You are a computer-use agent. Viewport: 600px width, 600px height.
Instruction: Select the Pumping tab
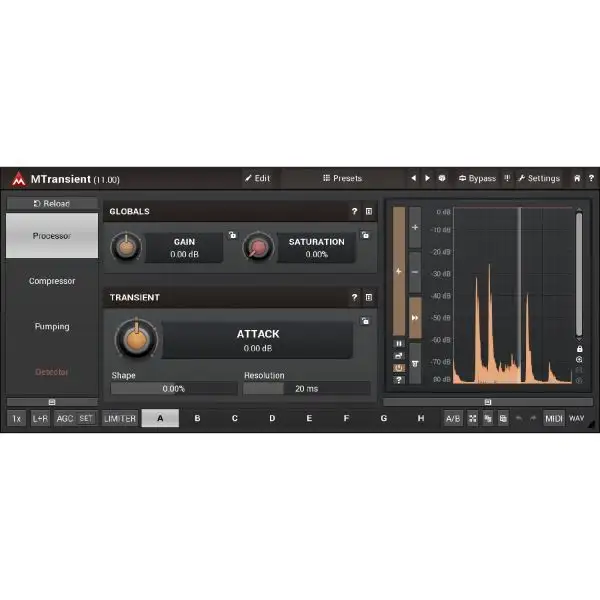(x=52, y=326)
